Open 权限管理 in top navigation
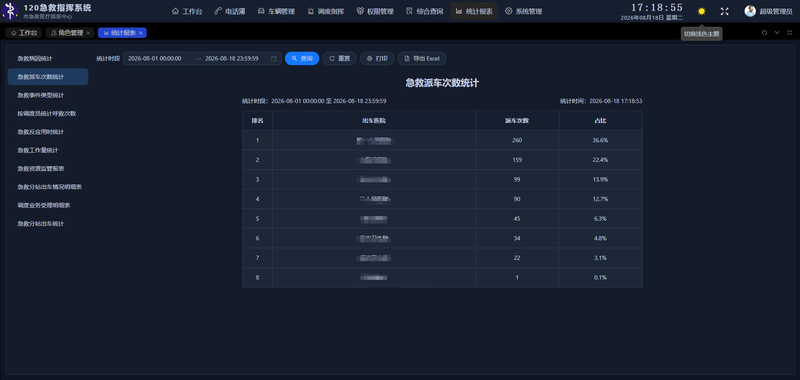The width and height of the screenshot is (800, 380). pos(375,11)
